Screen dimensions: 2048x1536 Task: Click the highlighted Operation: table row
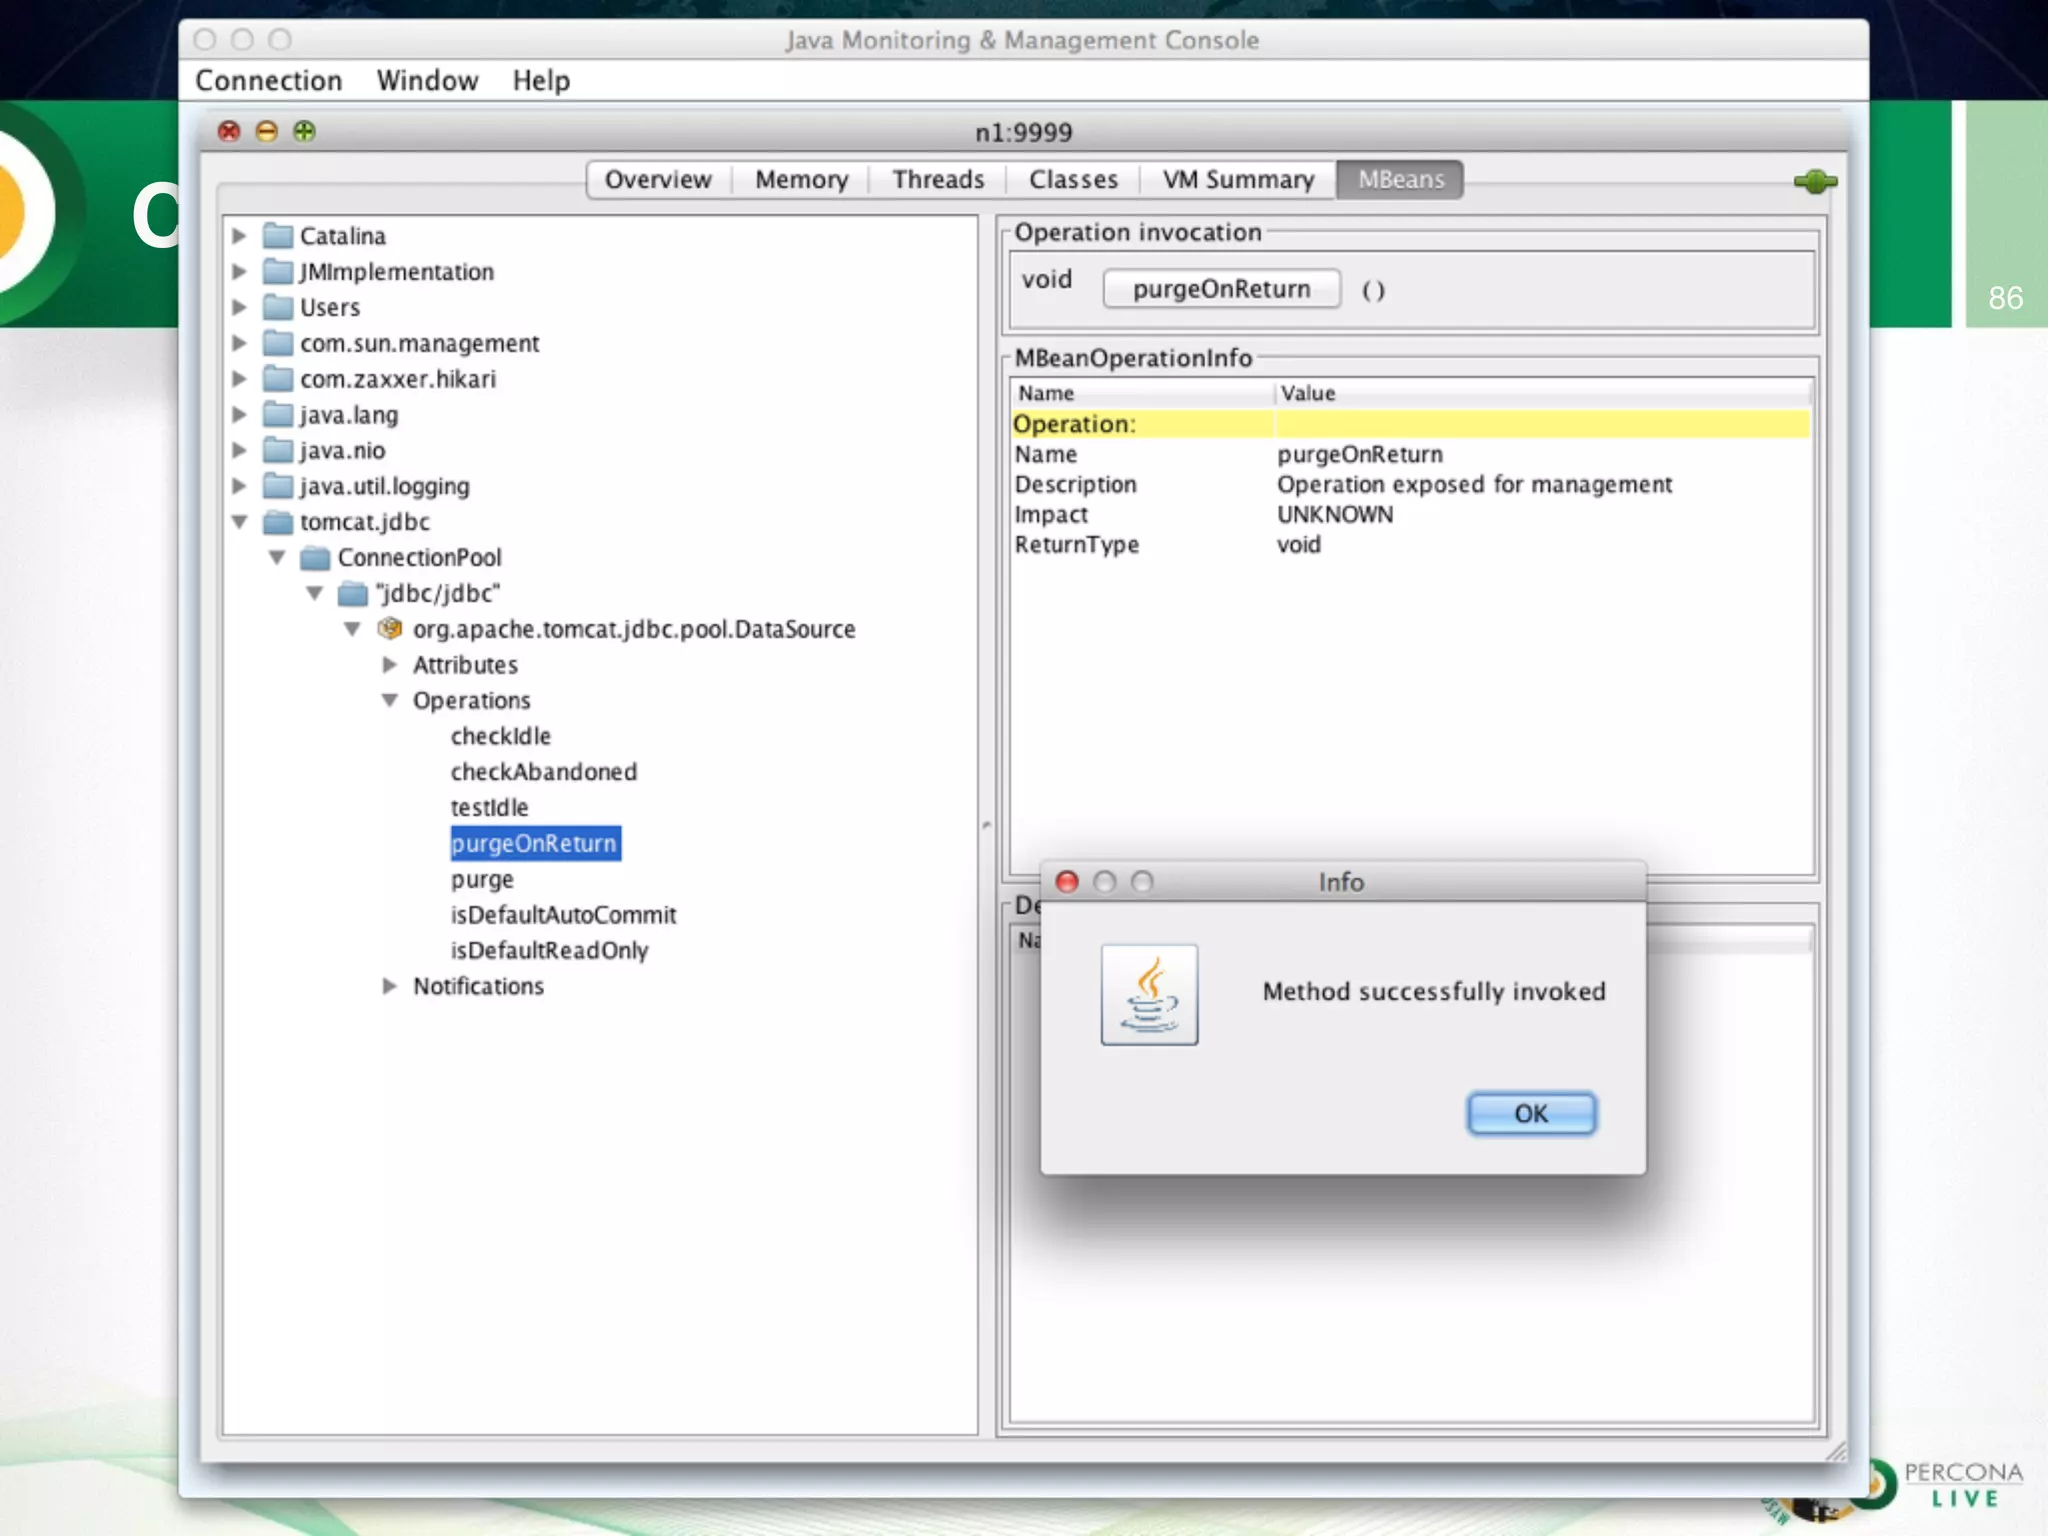[1410, 424]
